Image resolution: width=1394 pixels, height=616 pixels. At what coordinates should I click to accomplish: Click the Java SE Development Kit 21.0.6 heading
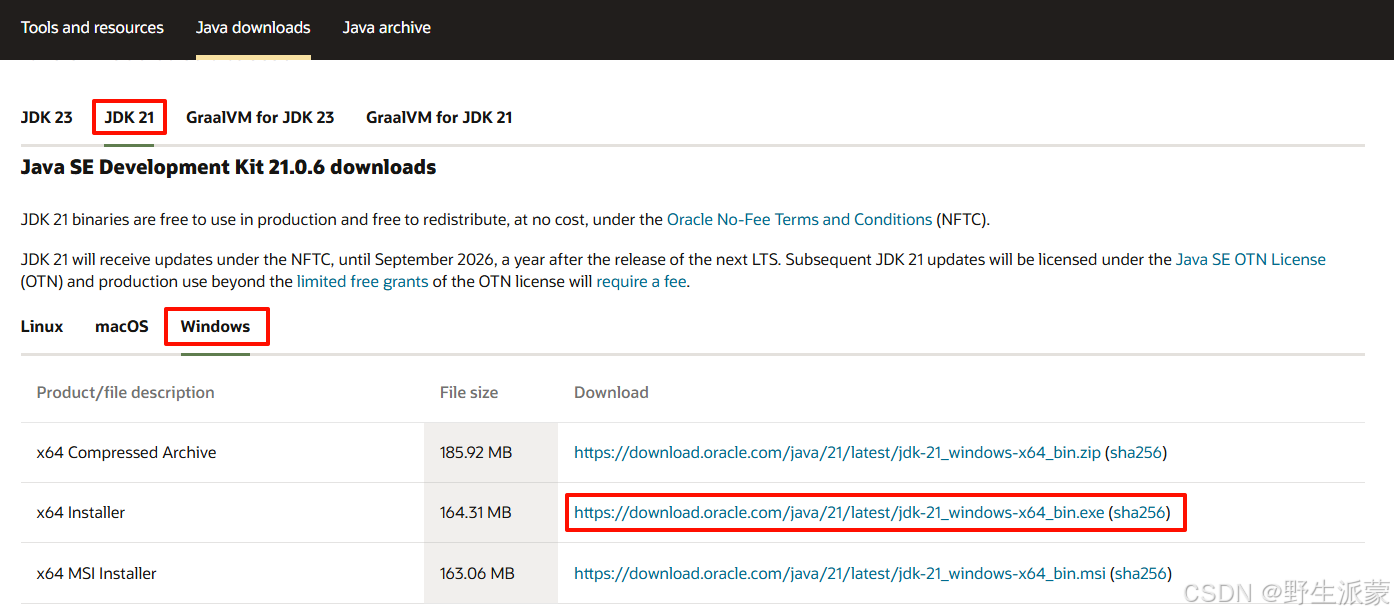(228, 167)
